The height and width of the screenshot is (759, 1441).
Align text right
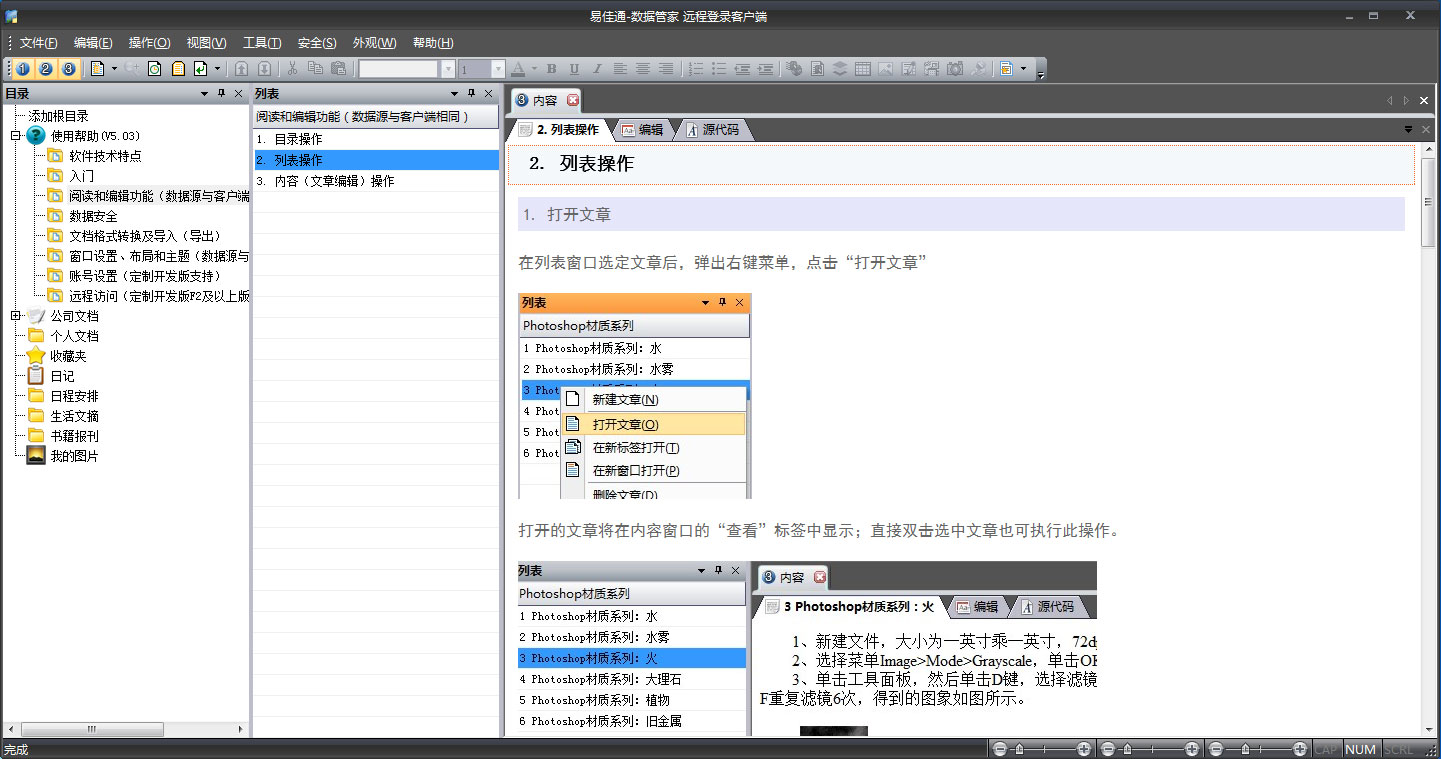pyautogui.click(x=666, y=69)
